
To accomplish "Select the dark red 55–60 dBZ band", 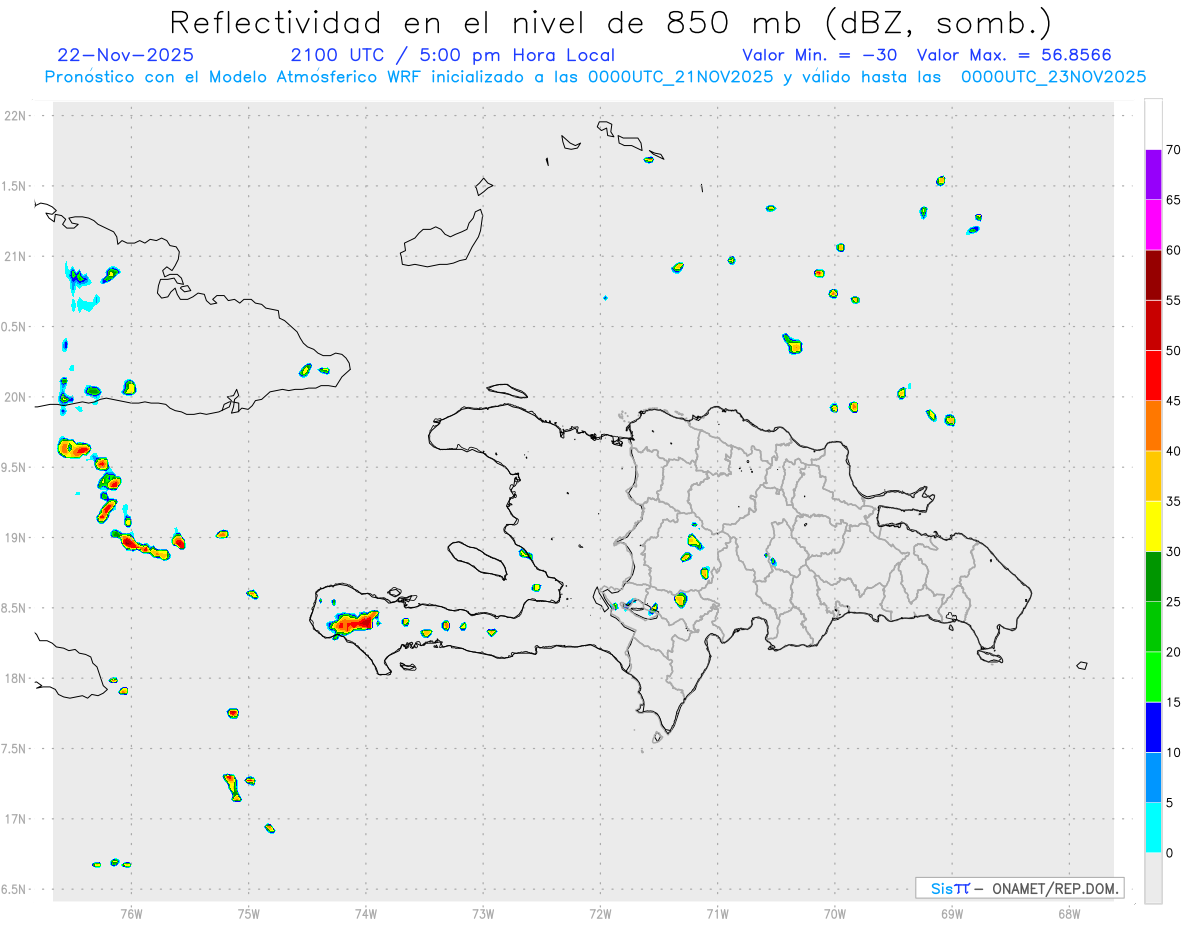I will click(1153, 275).
